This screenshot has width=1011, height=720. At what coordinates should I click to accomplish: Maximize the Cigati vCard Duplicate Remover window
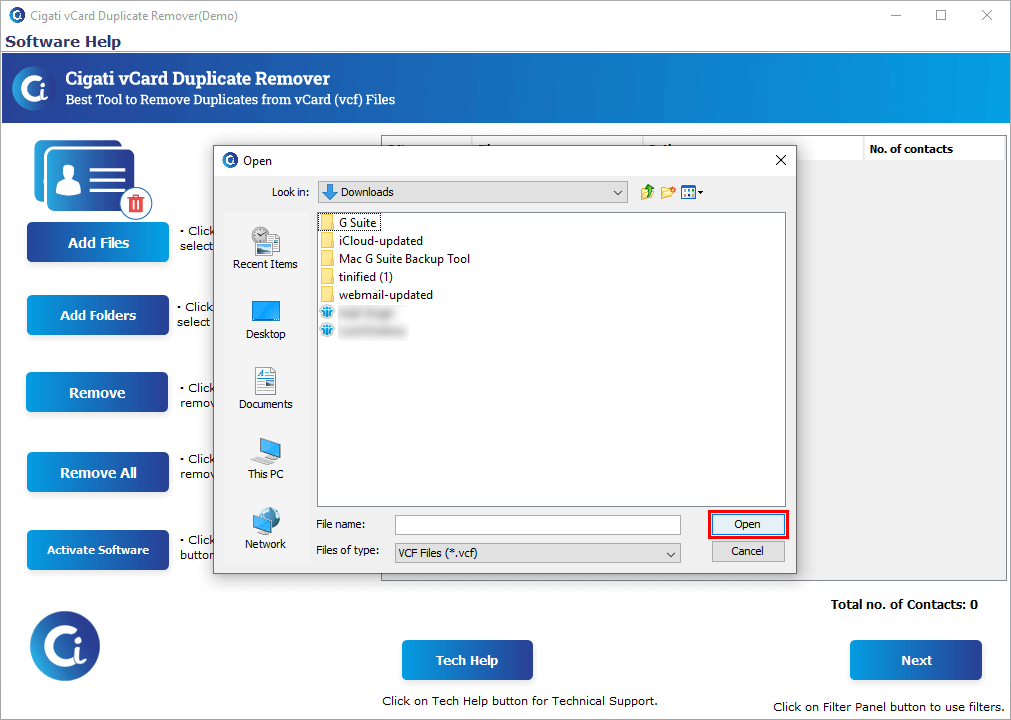click(x=941, y=15)
